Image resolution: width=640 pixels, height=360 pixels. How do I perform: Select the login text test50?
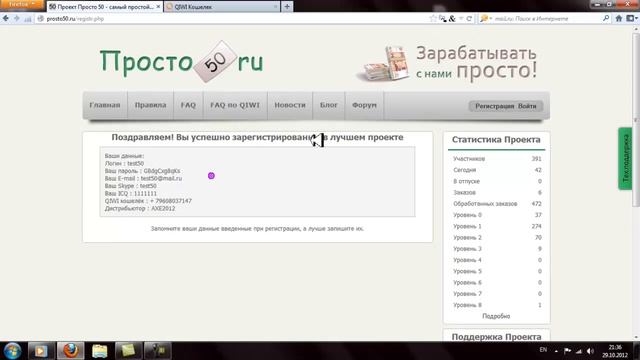[135, 163]
